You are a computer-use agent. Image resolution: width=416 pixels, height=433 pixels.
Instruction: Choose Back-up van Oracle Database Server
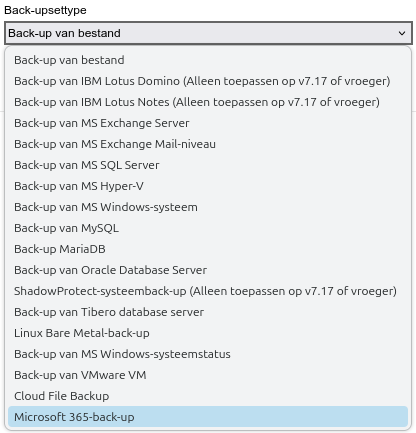coord(208,270)
